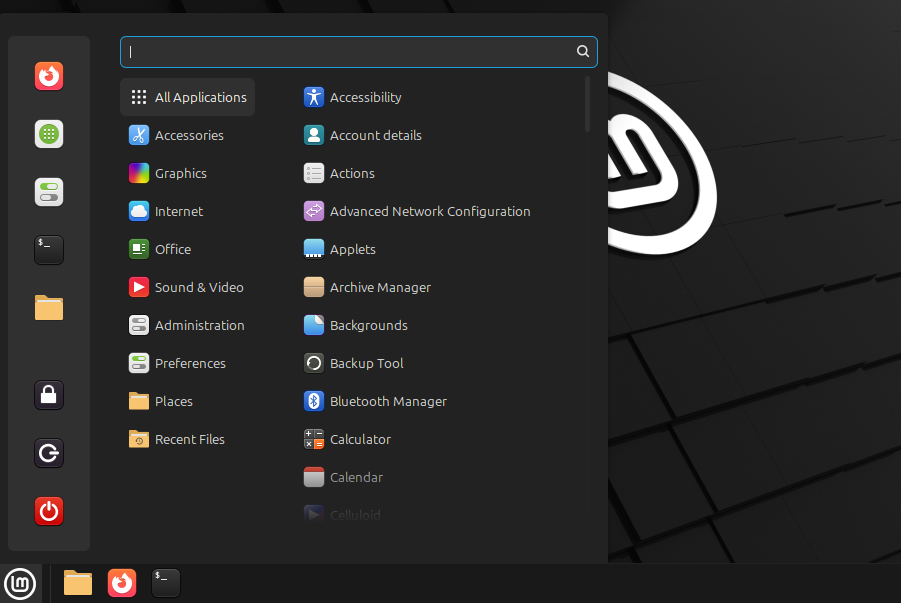Log out using the sidebar icon
This screenshot has width=901, height=603.
[48, 453]
